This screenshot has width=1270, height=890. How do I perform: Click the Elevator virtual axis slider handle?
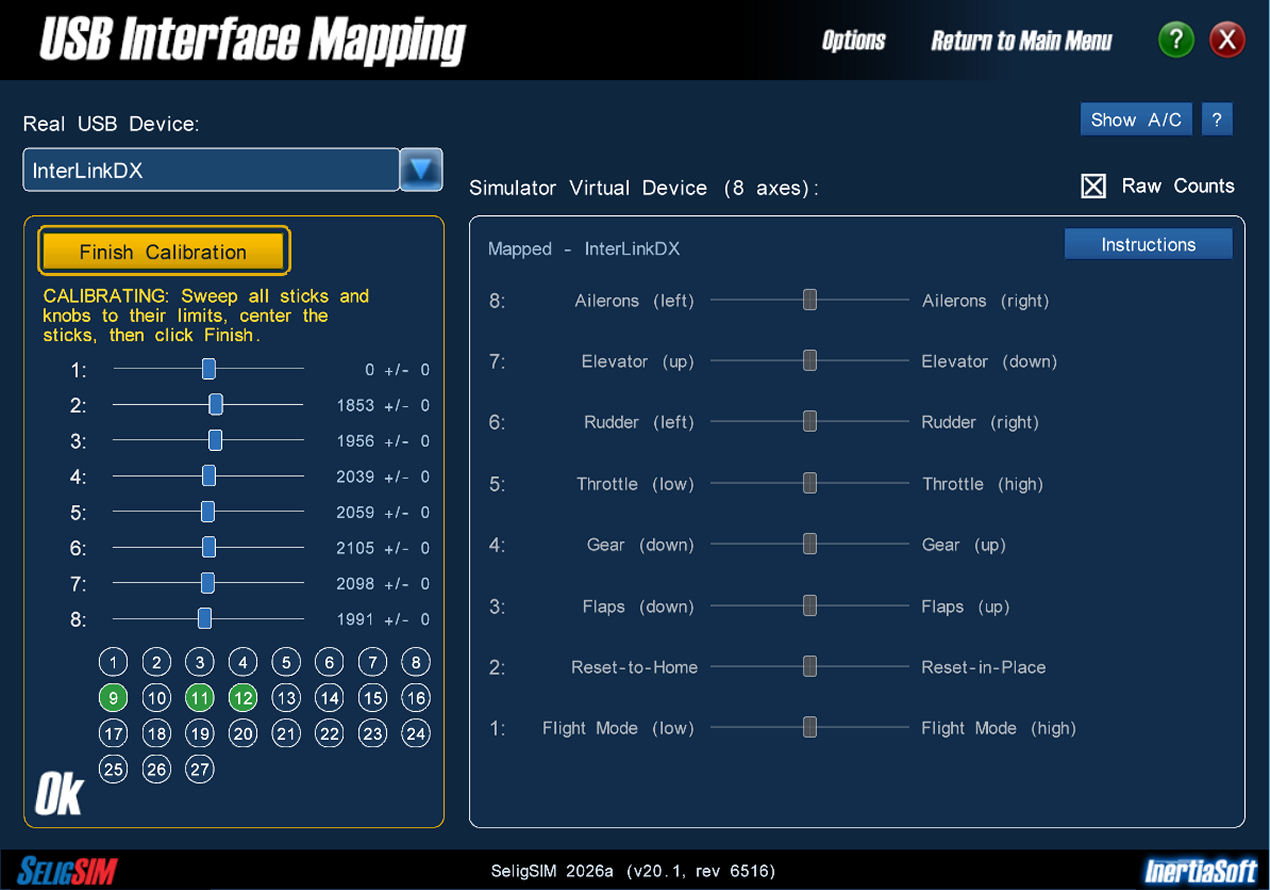pyautogui.click(x=810, y=361)
